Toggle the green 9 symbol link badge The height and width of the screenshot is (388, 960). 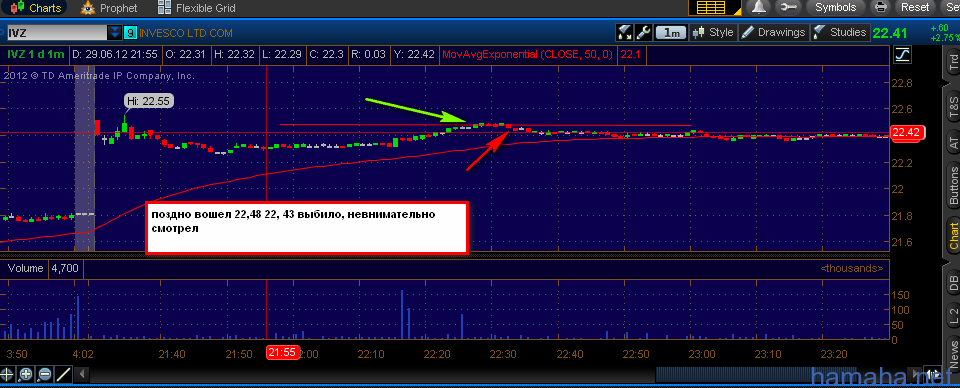pyautogui.click(x=130, y=33)
